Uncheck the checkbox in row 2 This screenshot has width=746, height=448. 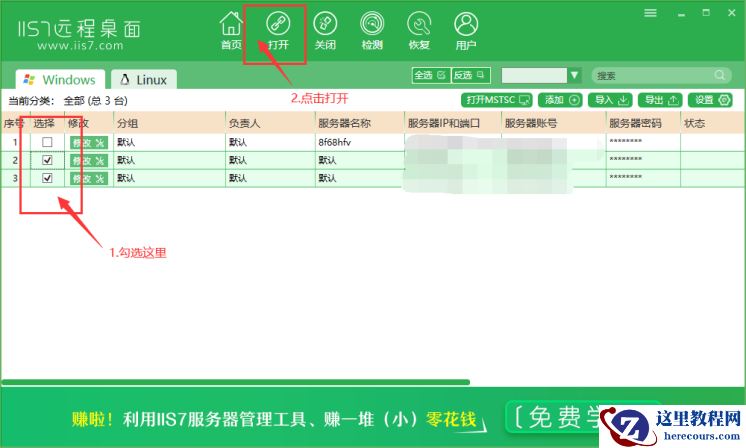tap(47, 160)
